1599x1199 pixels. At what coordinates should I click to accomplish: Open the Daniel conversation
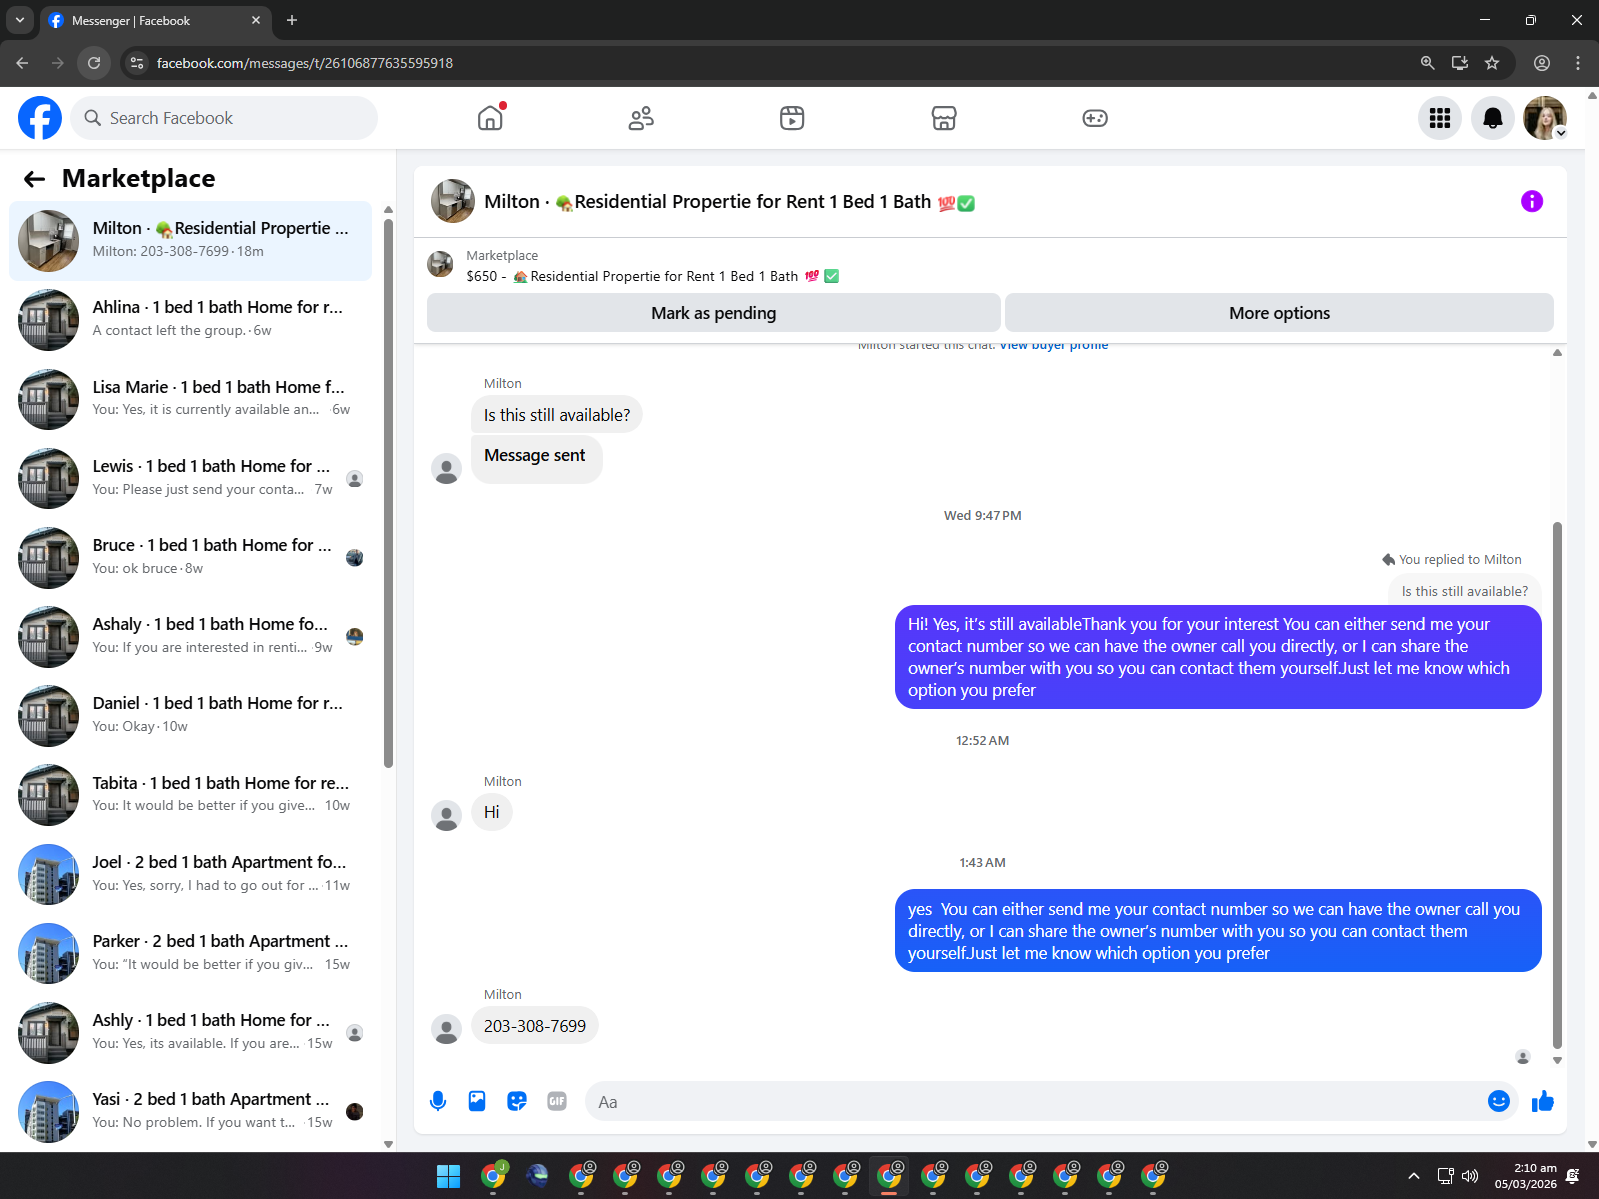(190, 715)
